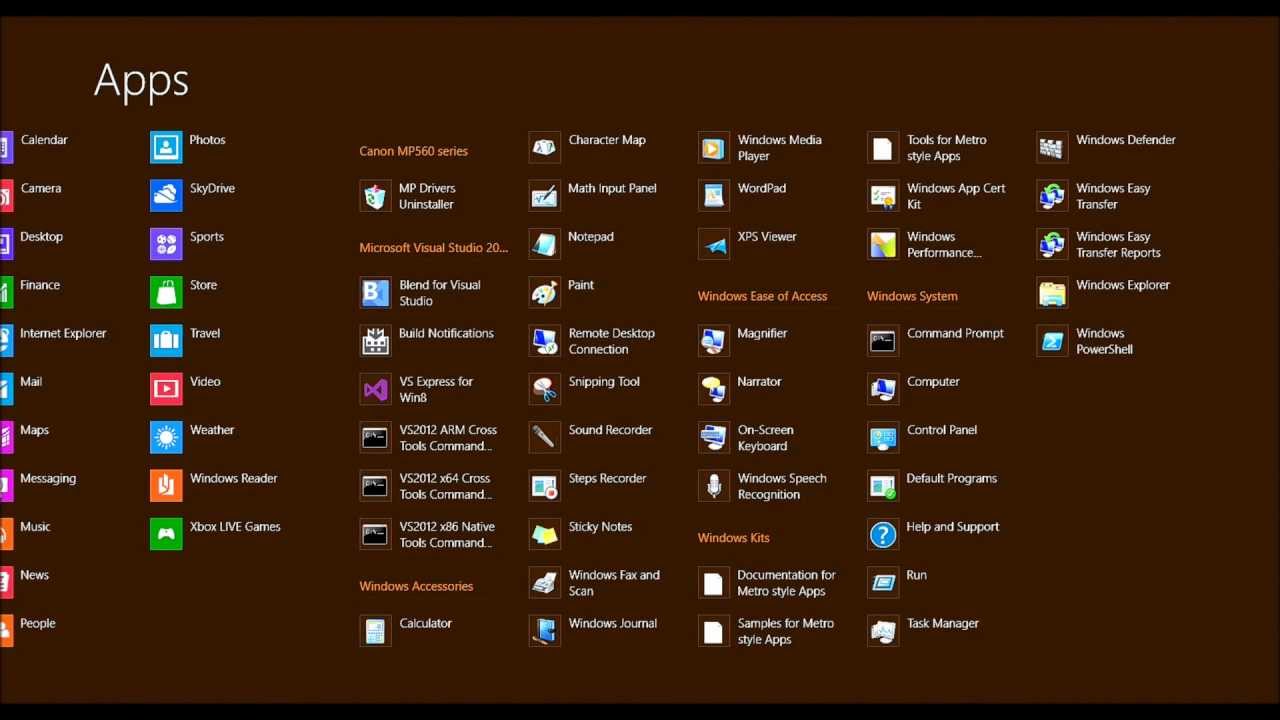Open On-Screen Keyboard entry
Viewport: 1280px width, 720px height.
tap(765, 438)
